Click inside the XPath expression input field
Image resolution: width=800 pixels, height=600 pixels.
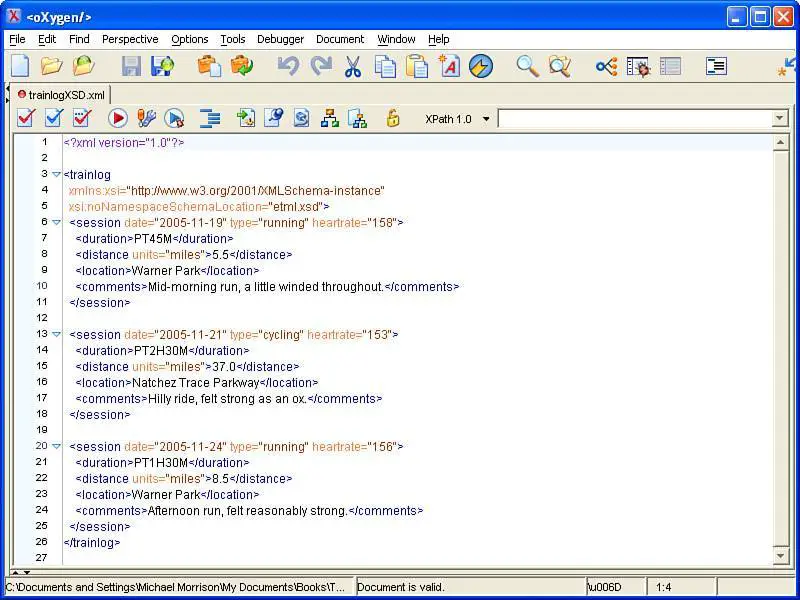[x=635, y=119]
